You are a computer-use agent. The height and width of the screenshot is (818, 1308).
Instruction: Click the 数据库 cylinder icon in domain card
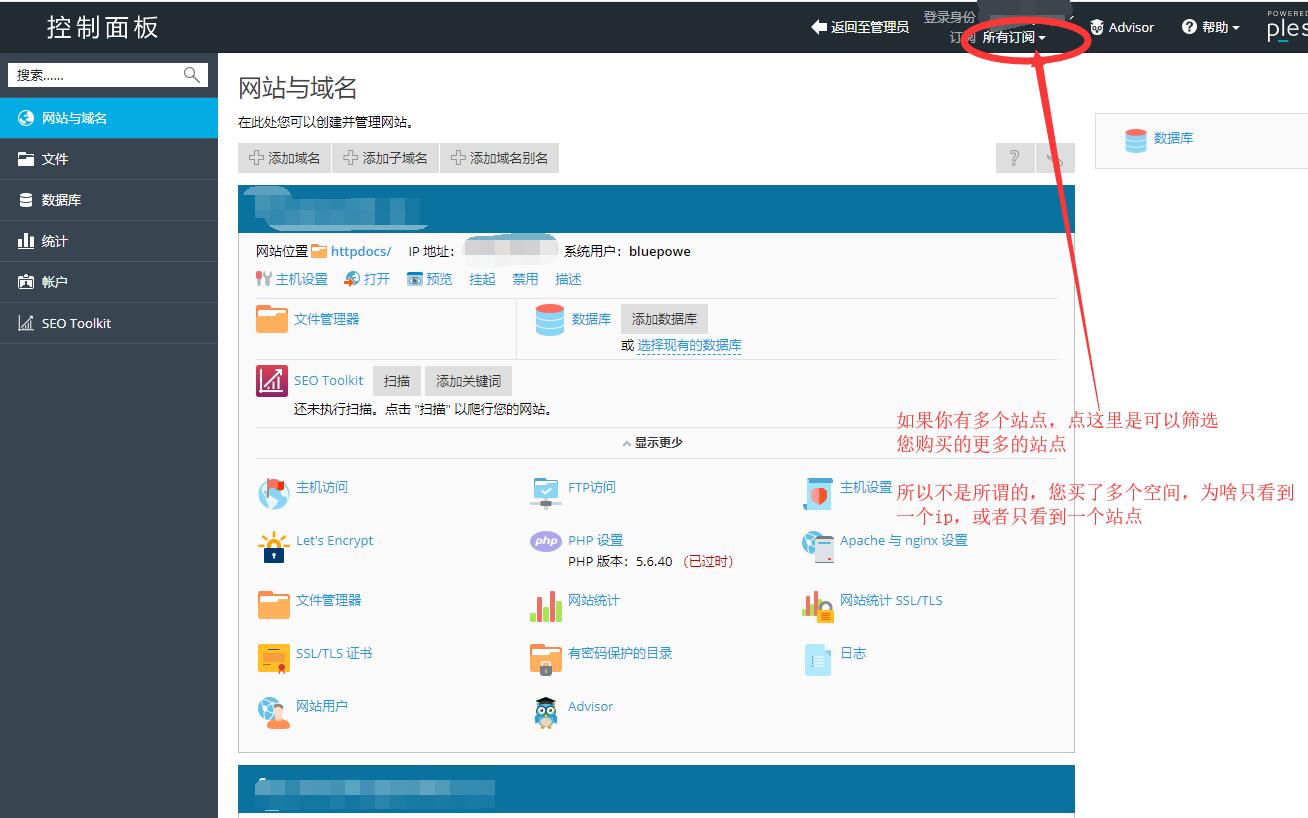click(x=550, y=320)
